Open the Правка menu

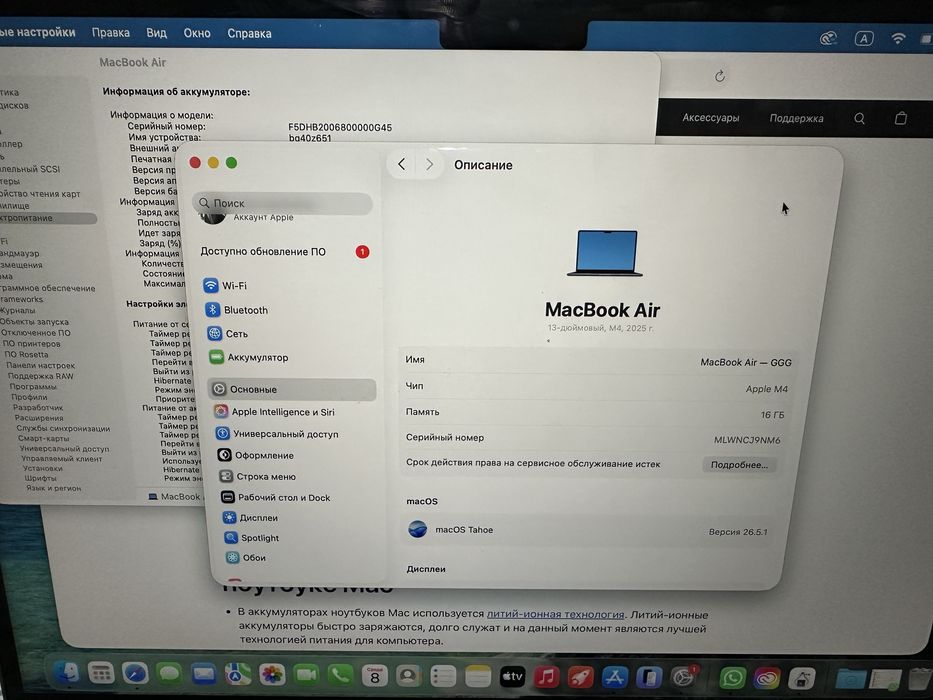(x=111, y=33)
